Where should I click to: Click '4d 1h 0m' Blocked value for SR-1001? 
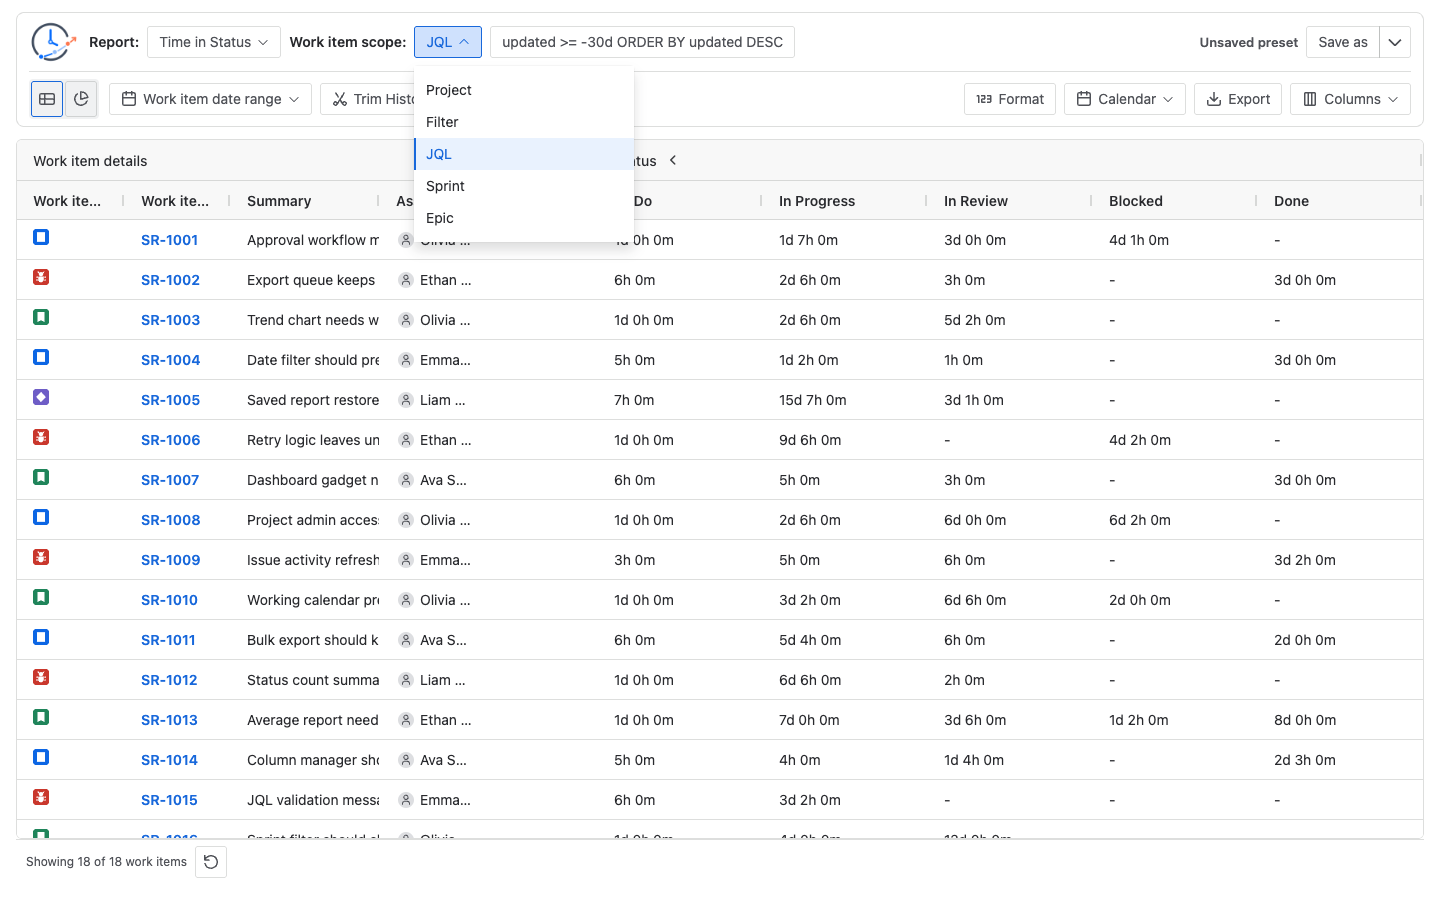(x=1139, y=240)
